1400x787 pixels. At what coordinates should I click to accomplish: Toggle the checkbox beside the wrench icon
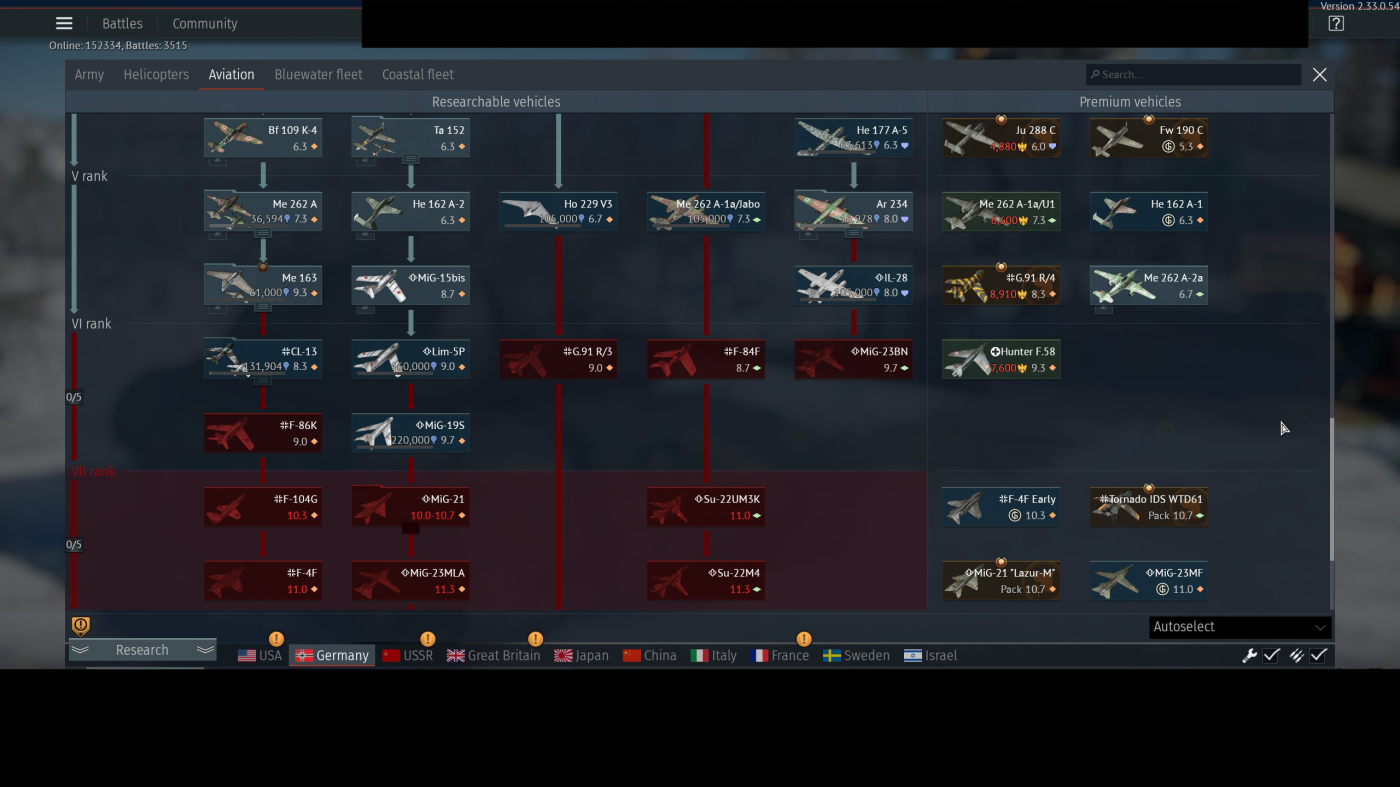click(x=1272, y=656)
